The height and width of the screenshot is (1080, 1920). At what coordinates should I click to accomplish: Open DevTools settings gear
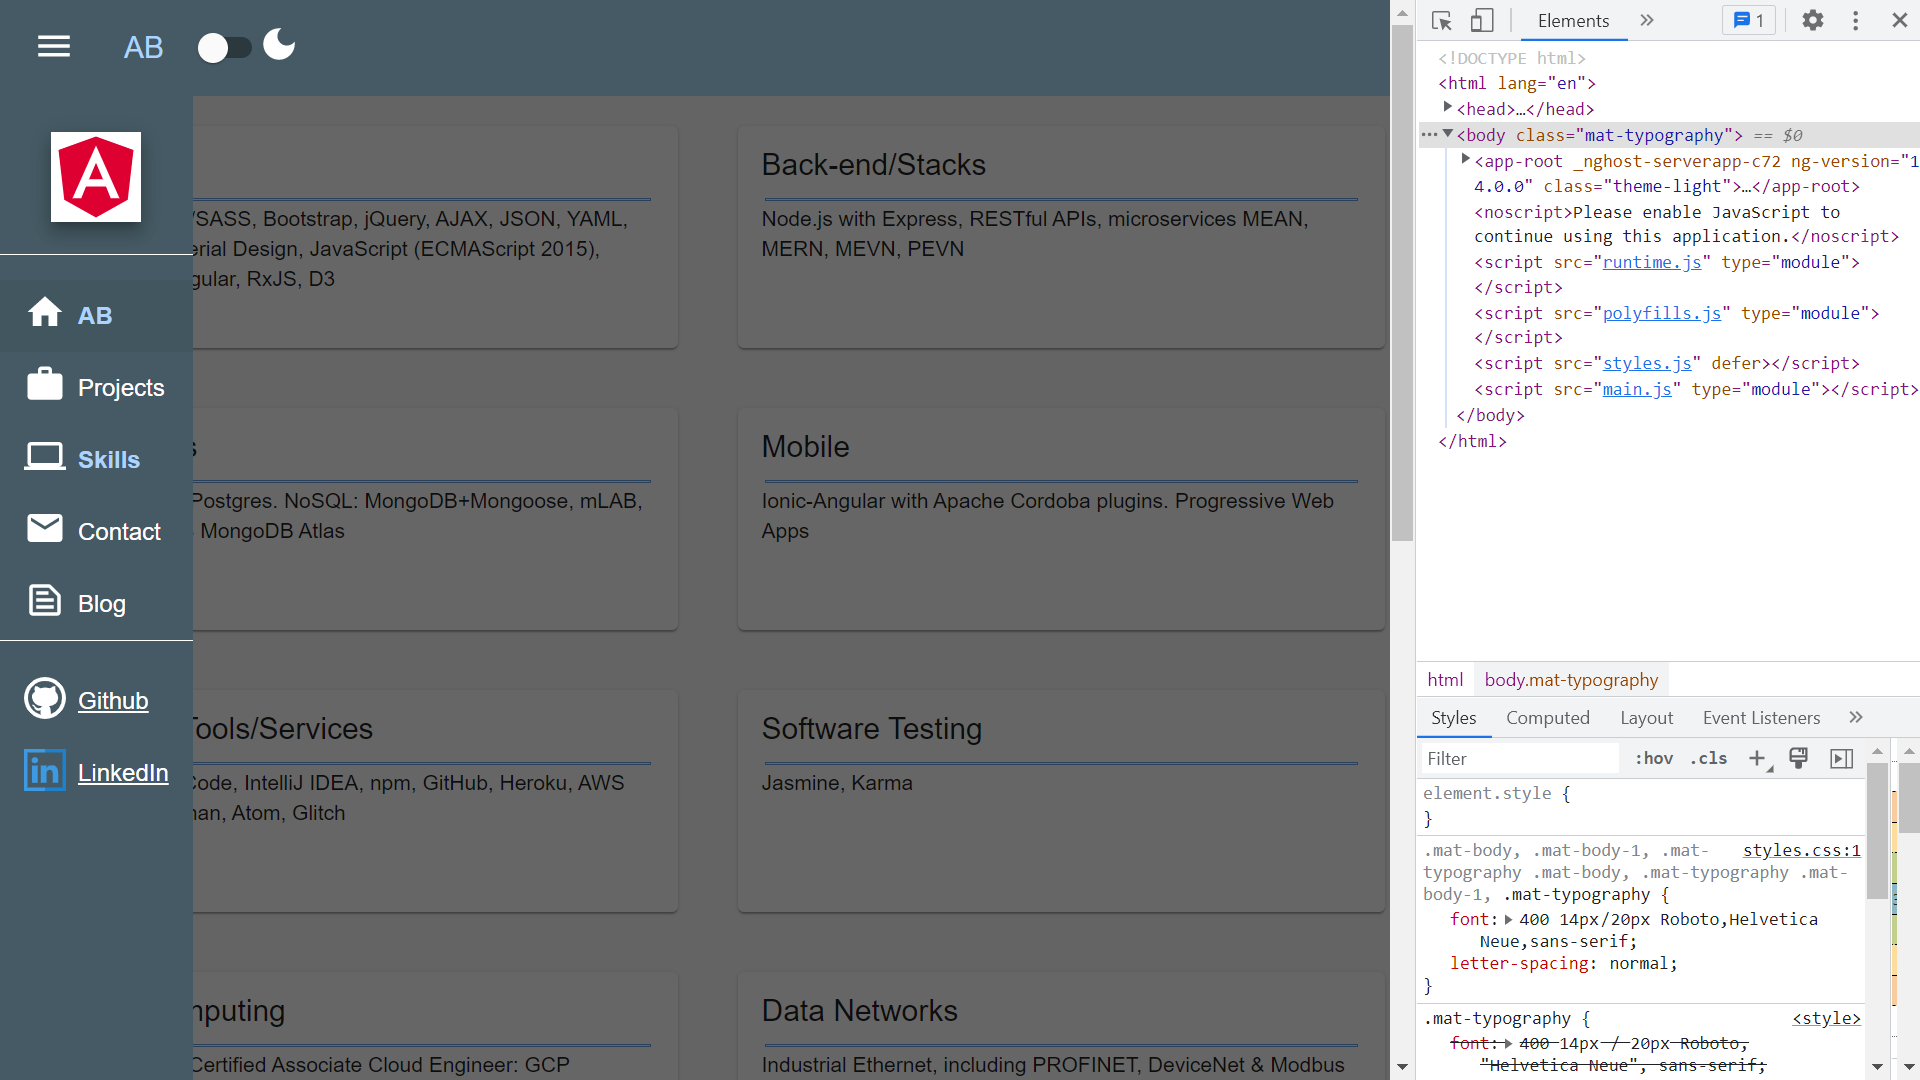tap(1812, 21)
